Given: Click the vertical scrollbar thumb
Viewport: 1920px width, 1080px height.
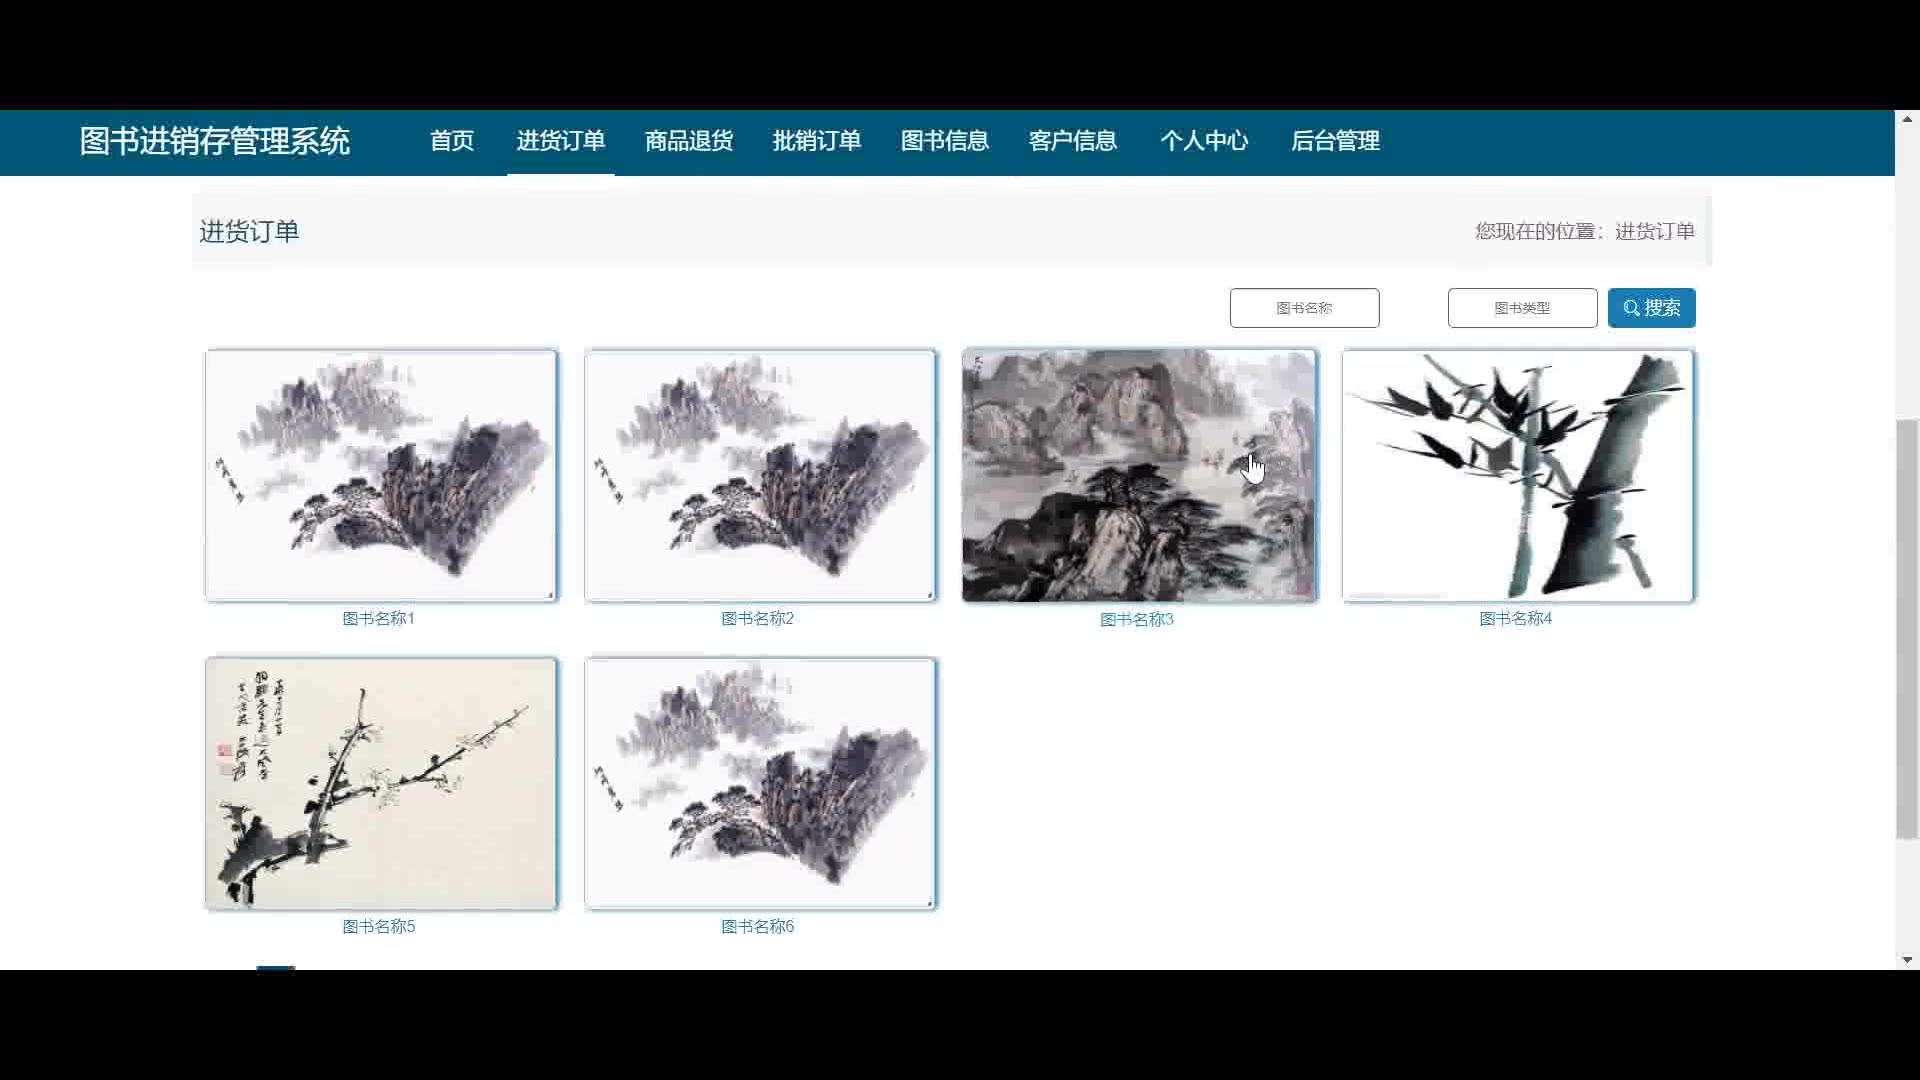Looking at the screenshot, I should 1907,630.
